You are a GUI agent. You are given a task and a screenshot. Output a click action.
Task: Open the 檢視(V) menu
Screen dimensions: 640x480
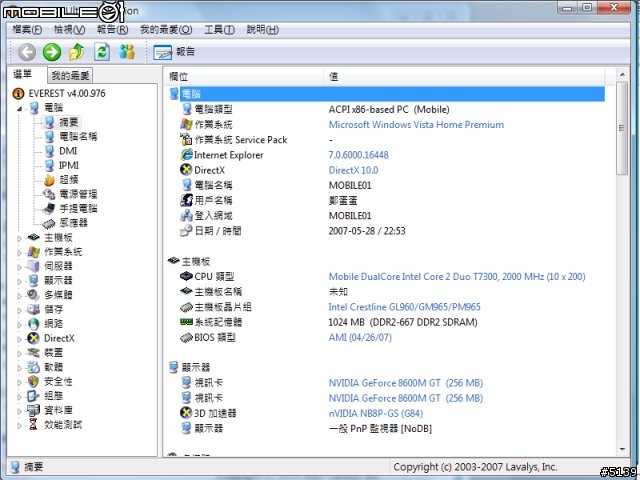tap(69, 30)
